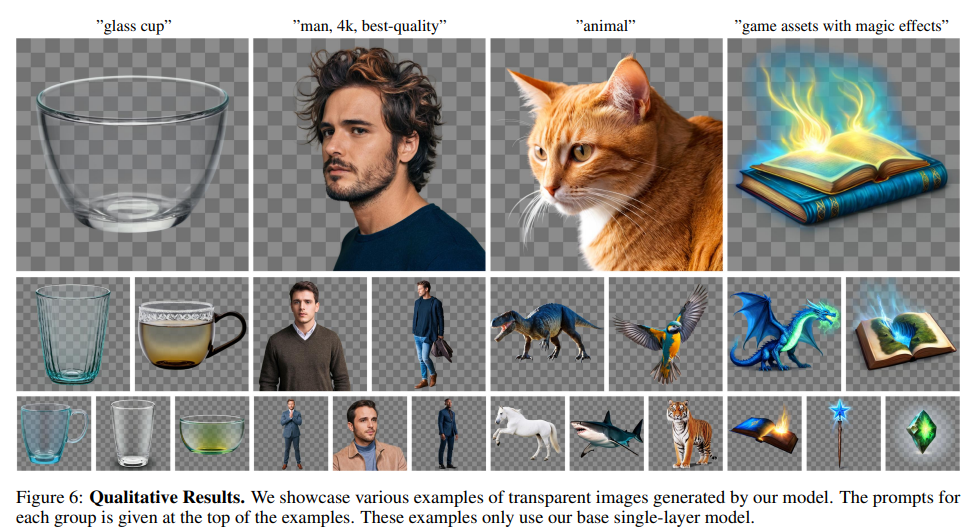Screen dimensions: 978x532
Task: Open the glowing magic book image
Action: click(843, 154)
